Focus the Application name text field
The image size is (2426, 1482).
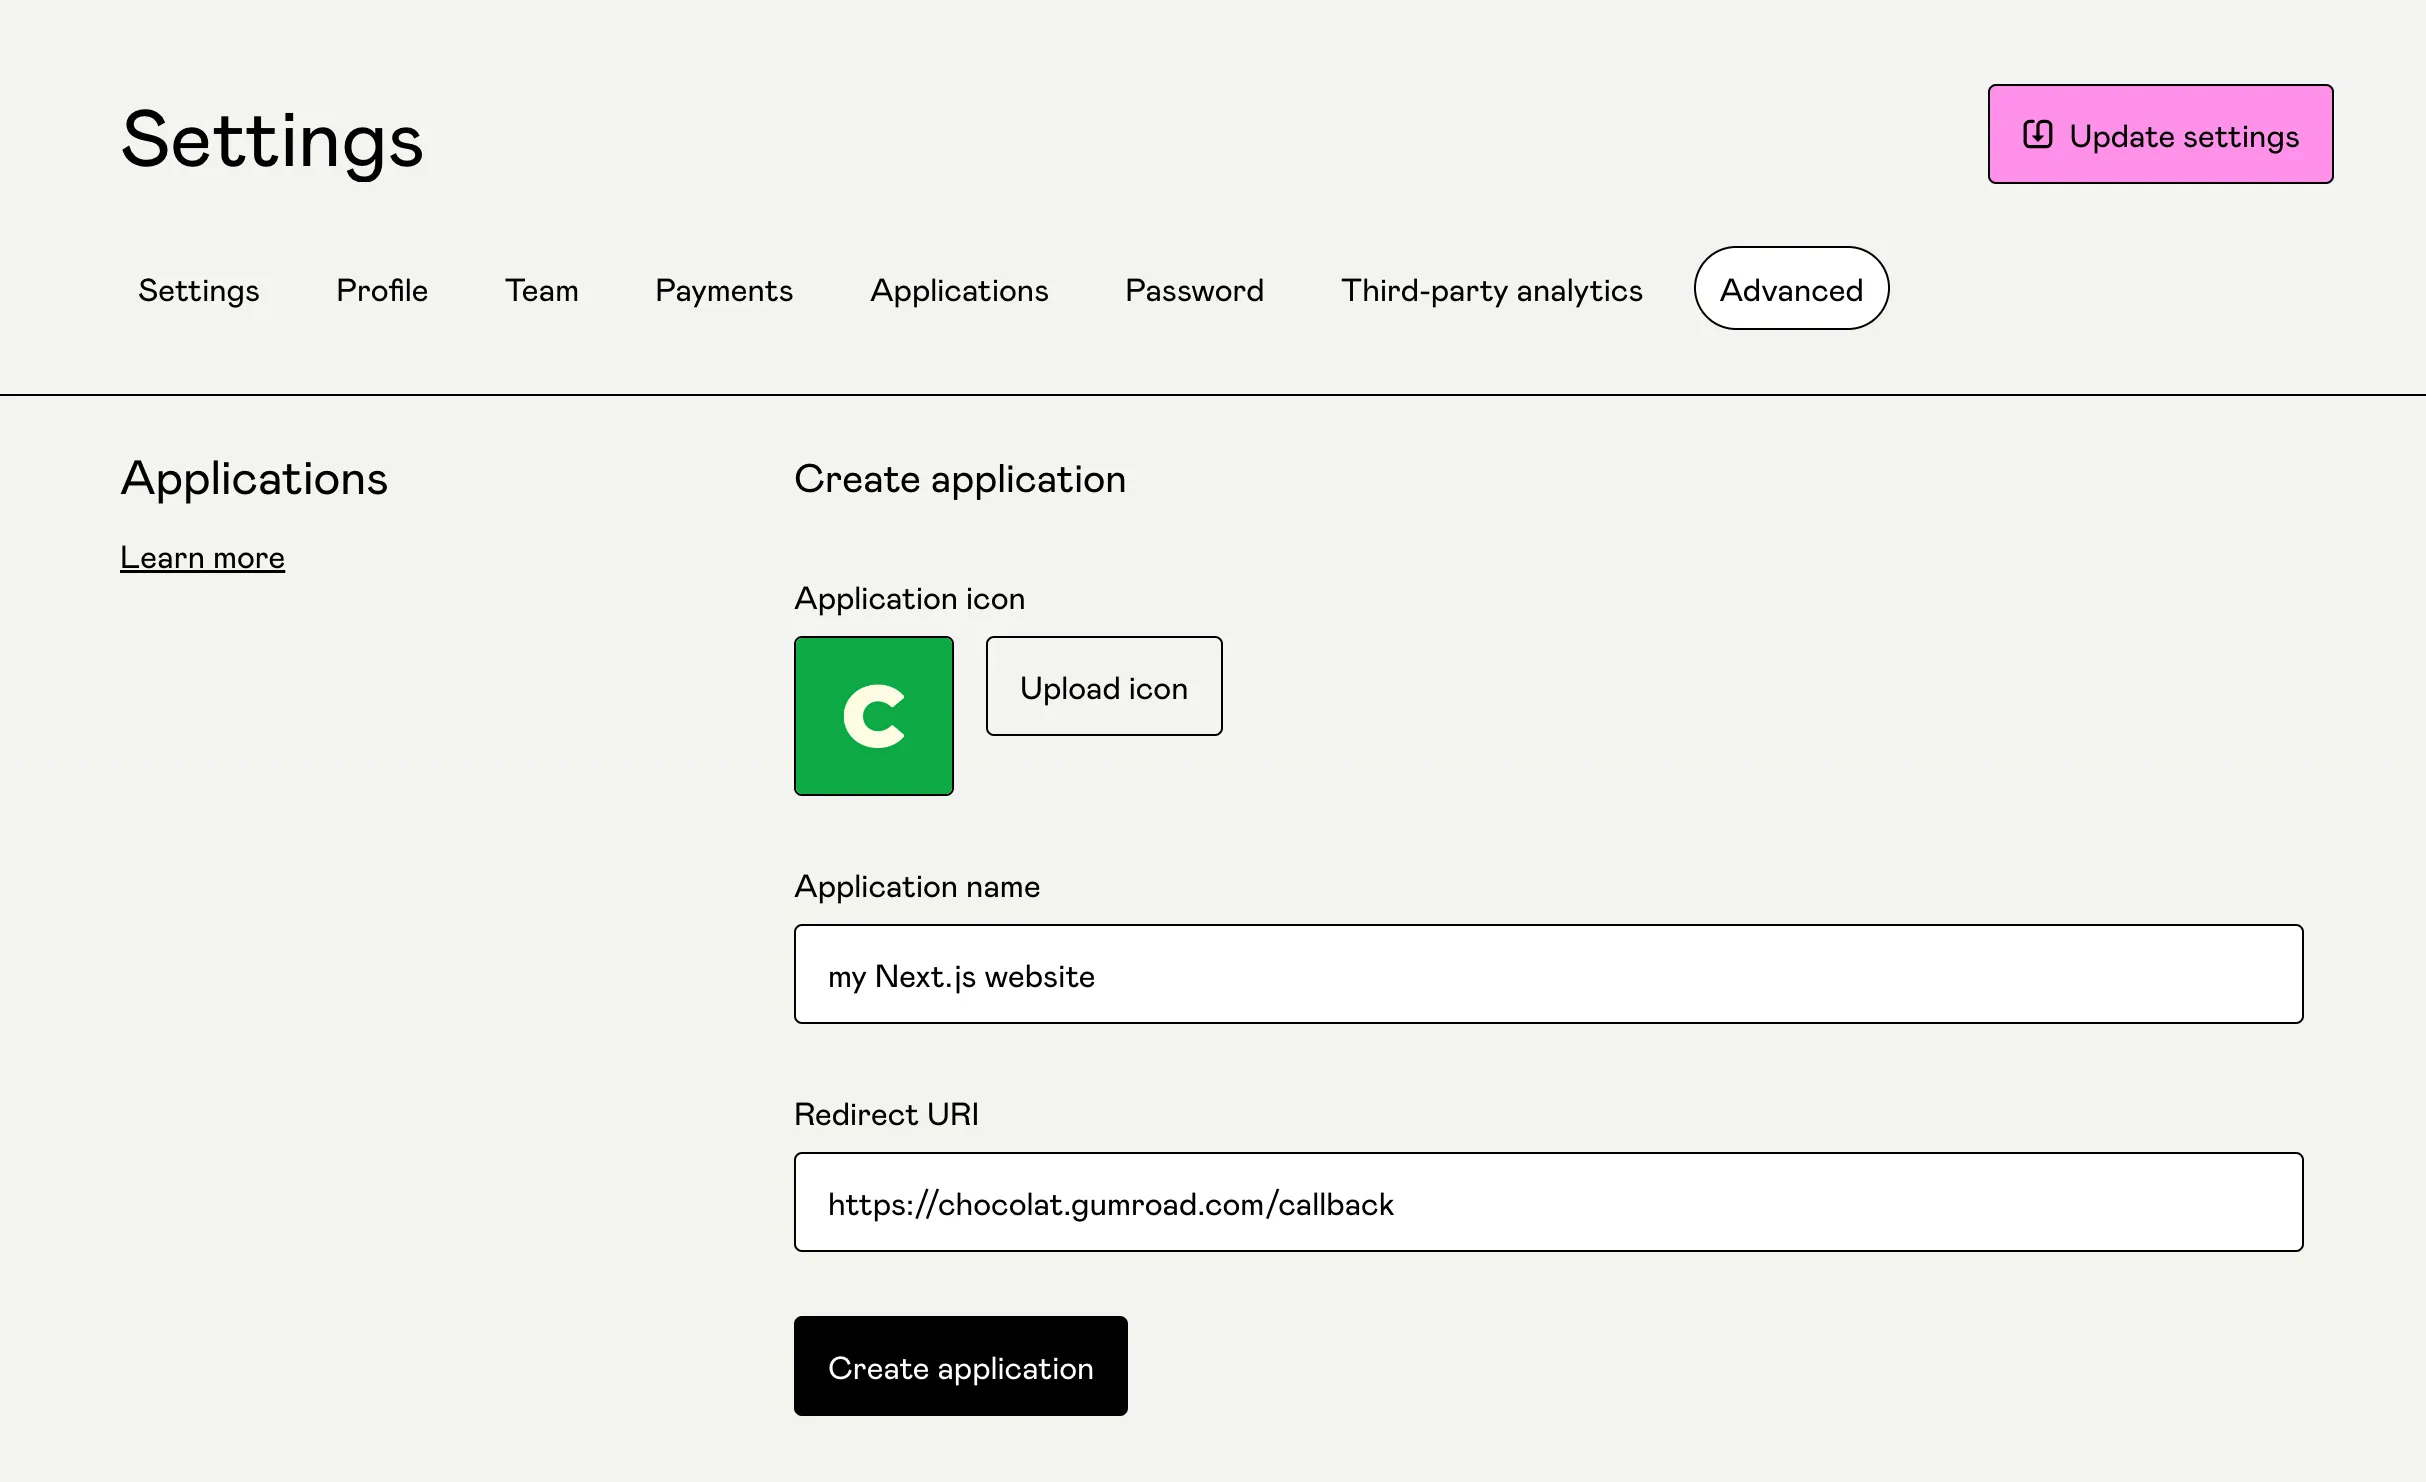(1547, 974)
